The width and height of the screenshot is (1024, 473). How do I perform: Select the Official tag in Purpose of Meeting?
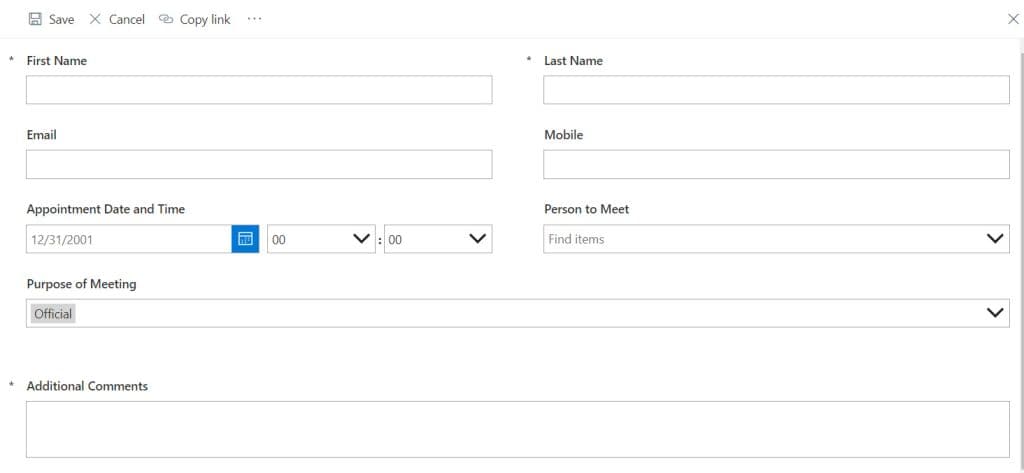tap(53, 314)
